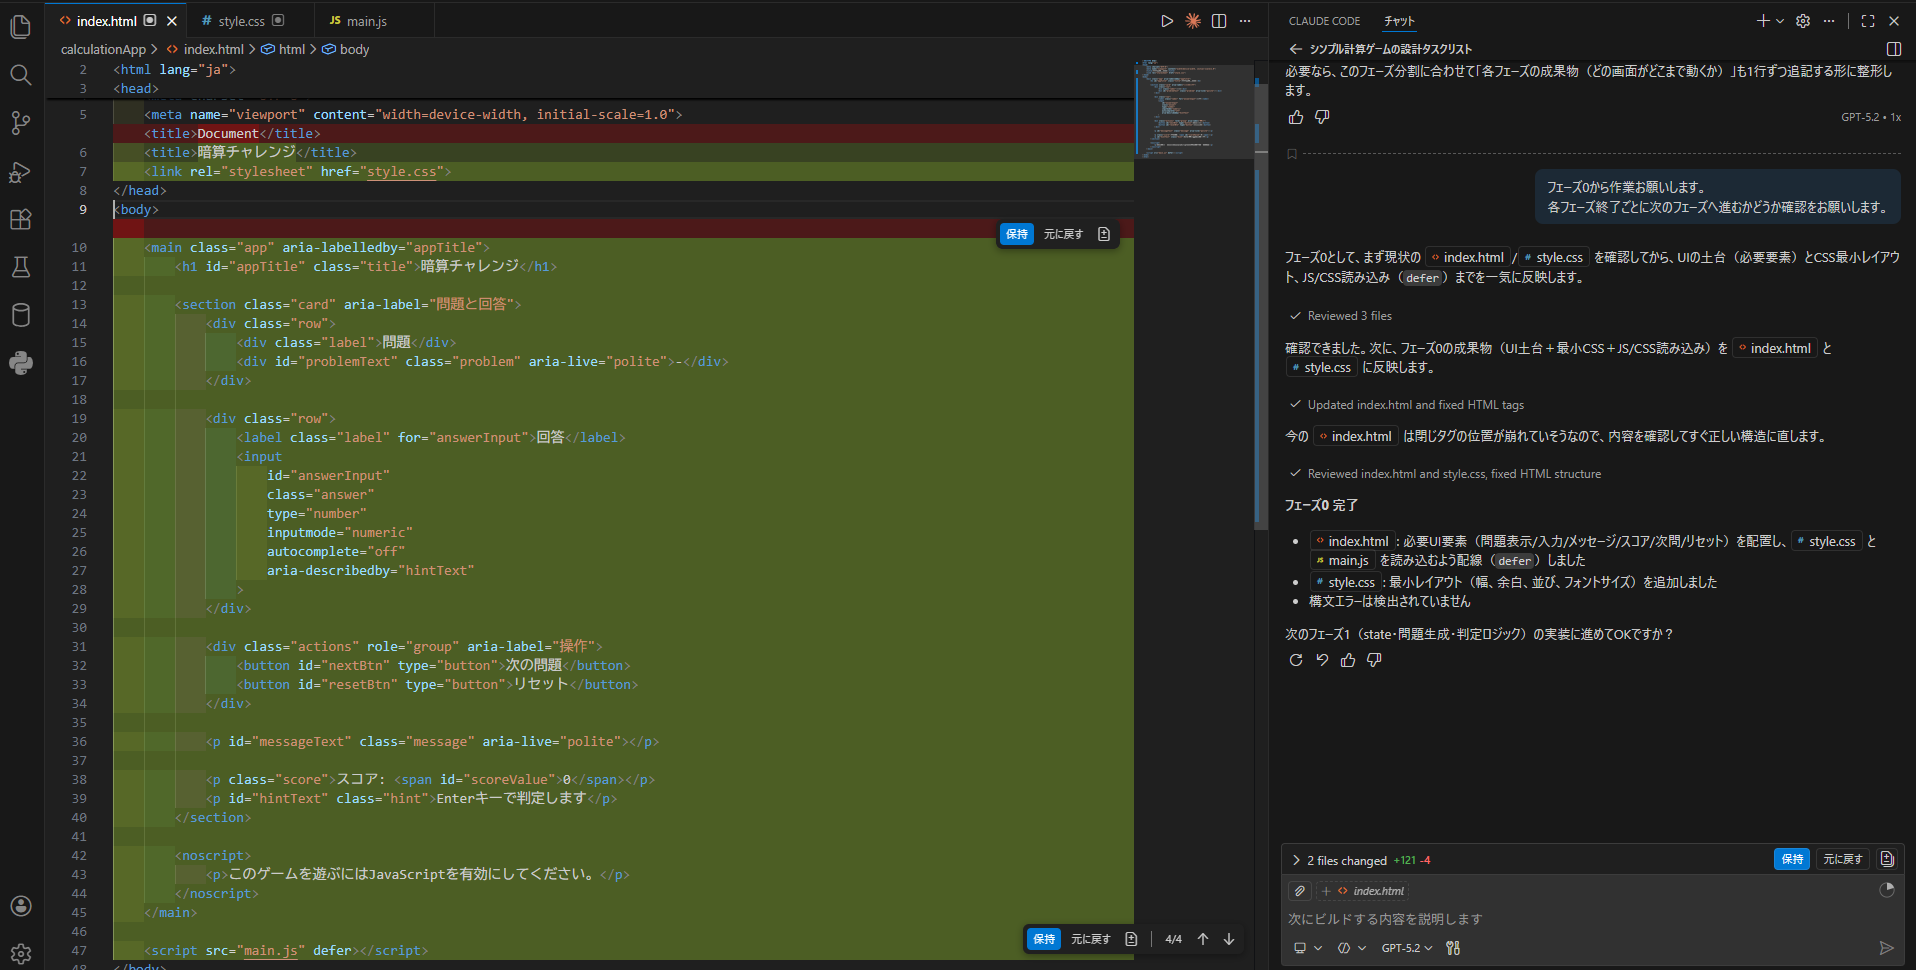Go to next change with down arrow
1916x970 pixels.
pos(1229,939)
